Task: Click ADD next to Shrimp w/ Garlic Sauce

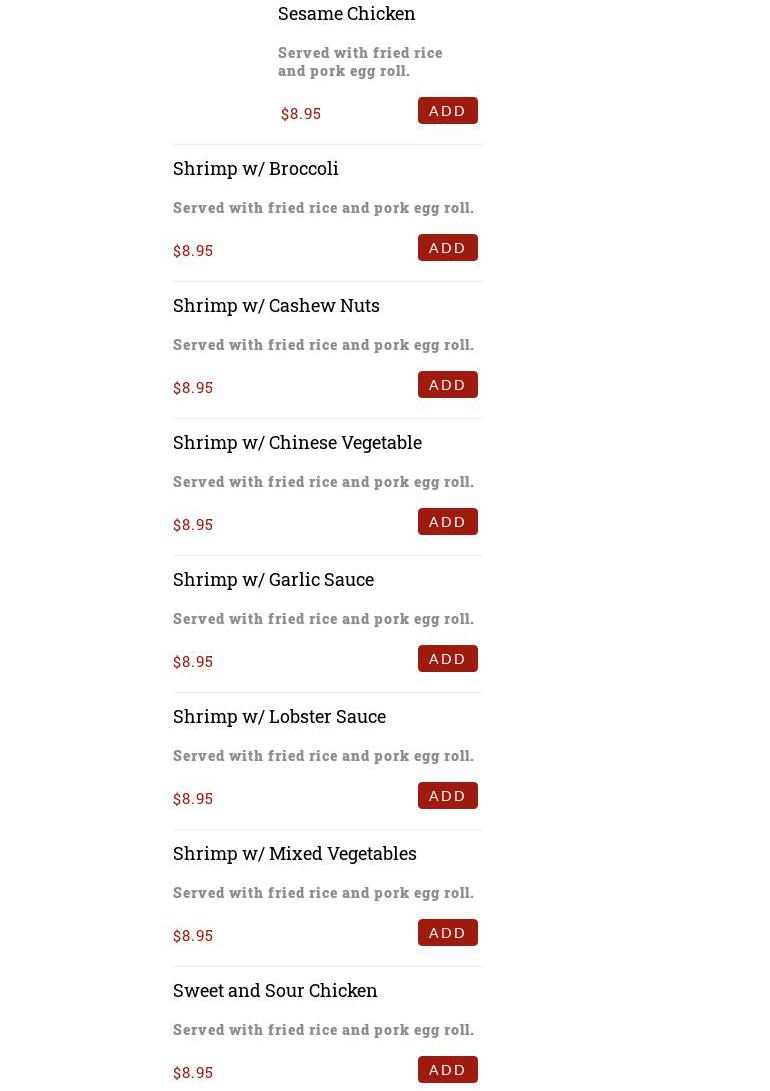Action: pyautogui.click(x=447, y=659)
